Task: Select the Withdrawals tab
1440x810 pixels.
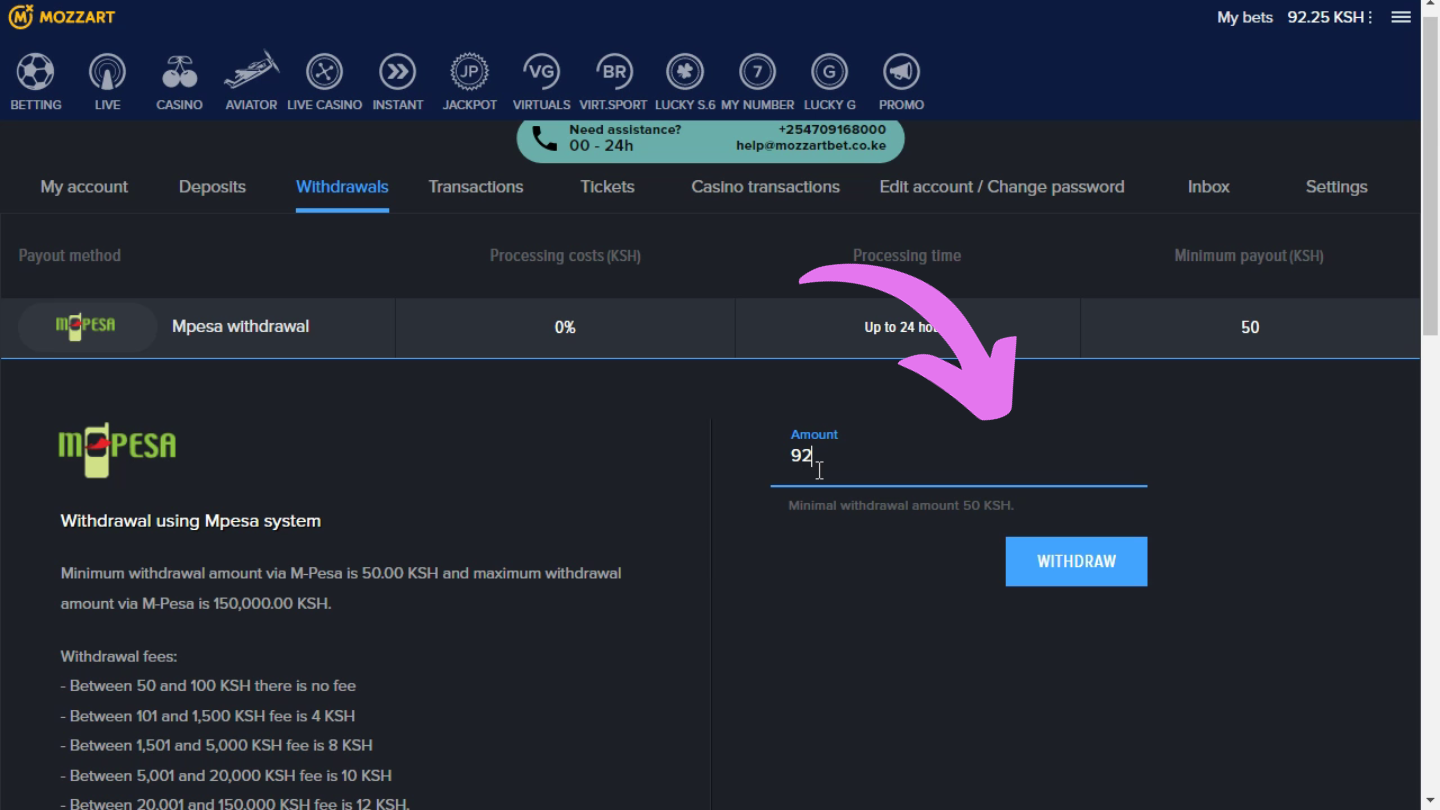Action: point(342,187)
